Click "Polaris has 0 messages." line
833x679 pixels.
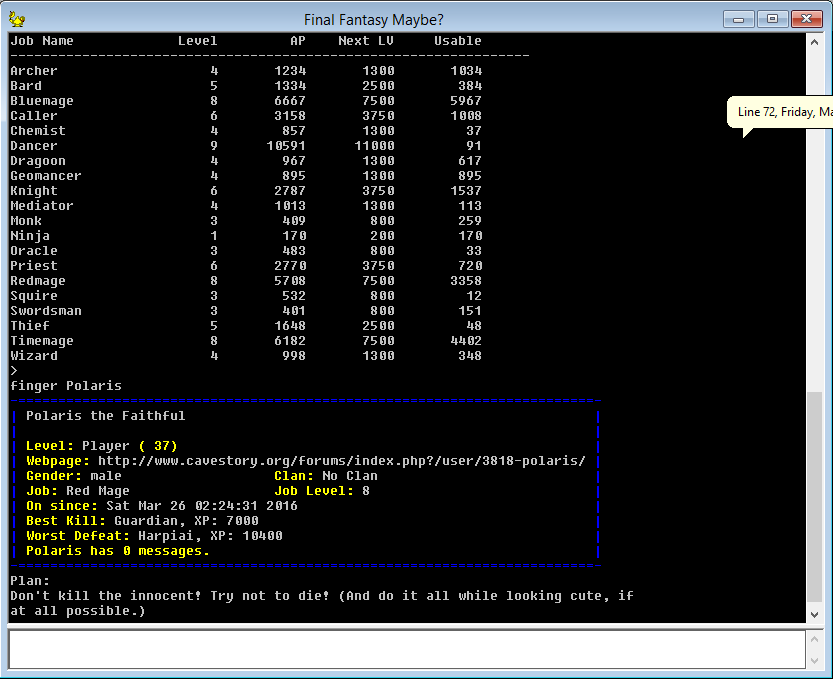click(118, 551)
